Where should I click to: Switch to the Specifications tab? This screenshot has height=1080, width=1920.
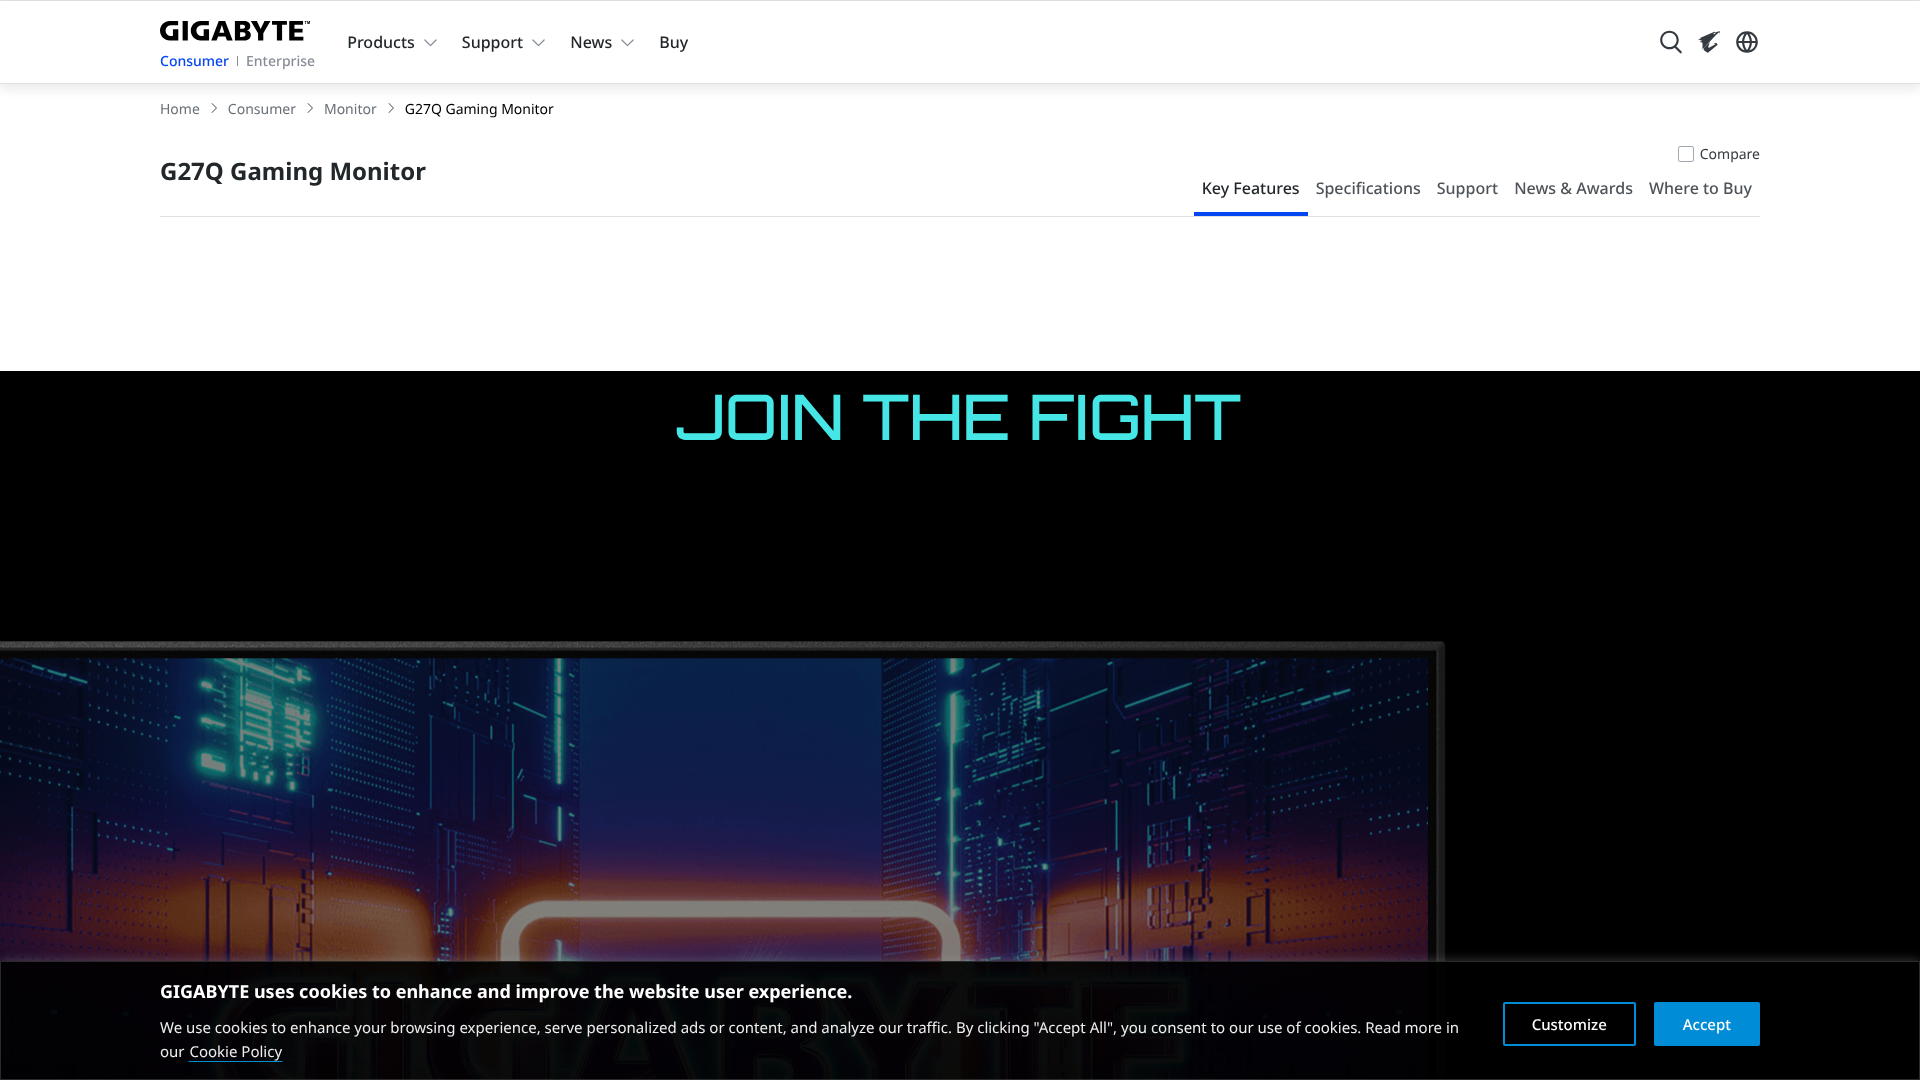(1367, 188)
